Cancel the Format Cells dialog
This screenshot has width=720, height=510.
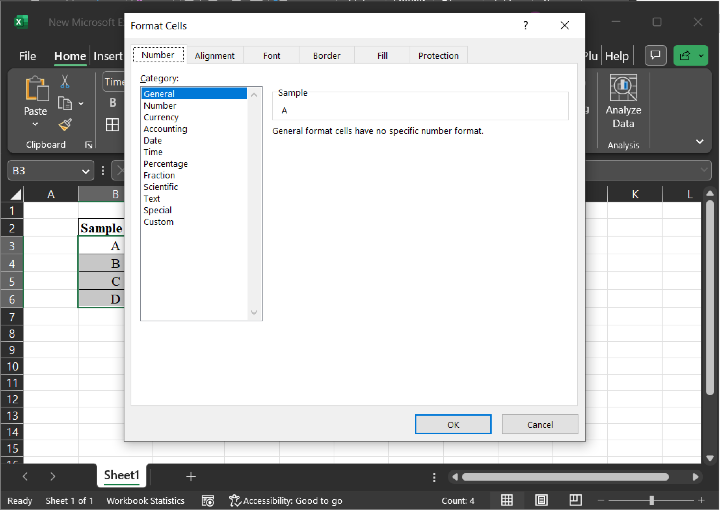(x=540, y=424)
